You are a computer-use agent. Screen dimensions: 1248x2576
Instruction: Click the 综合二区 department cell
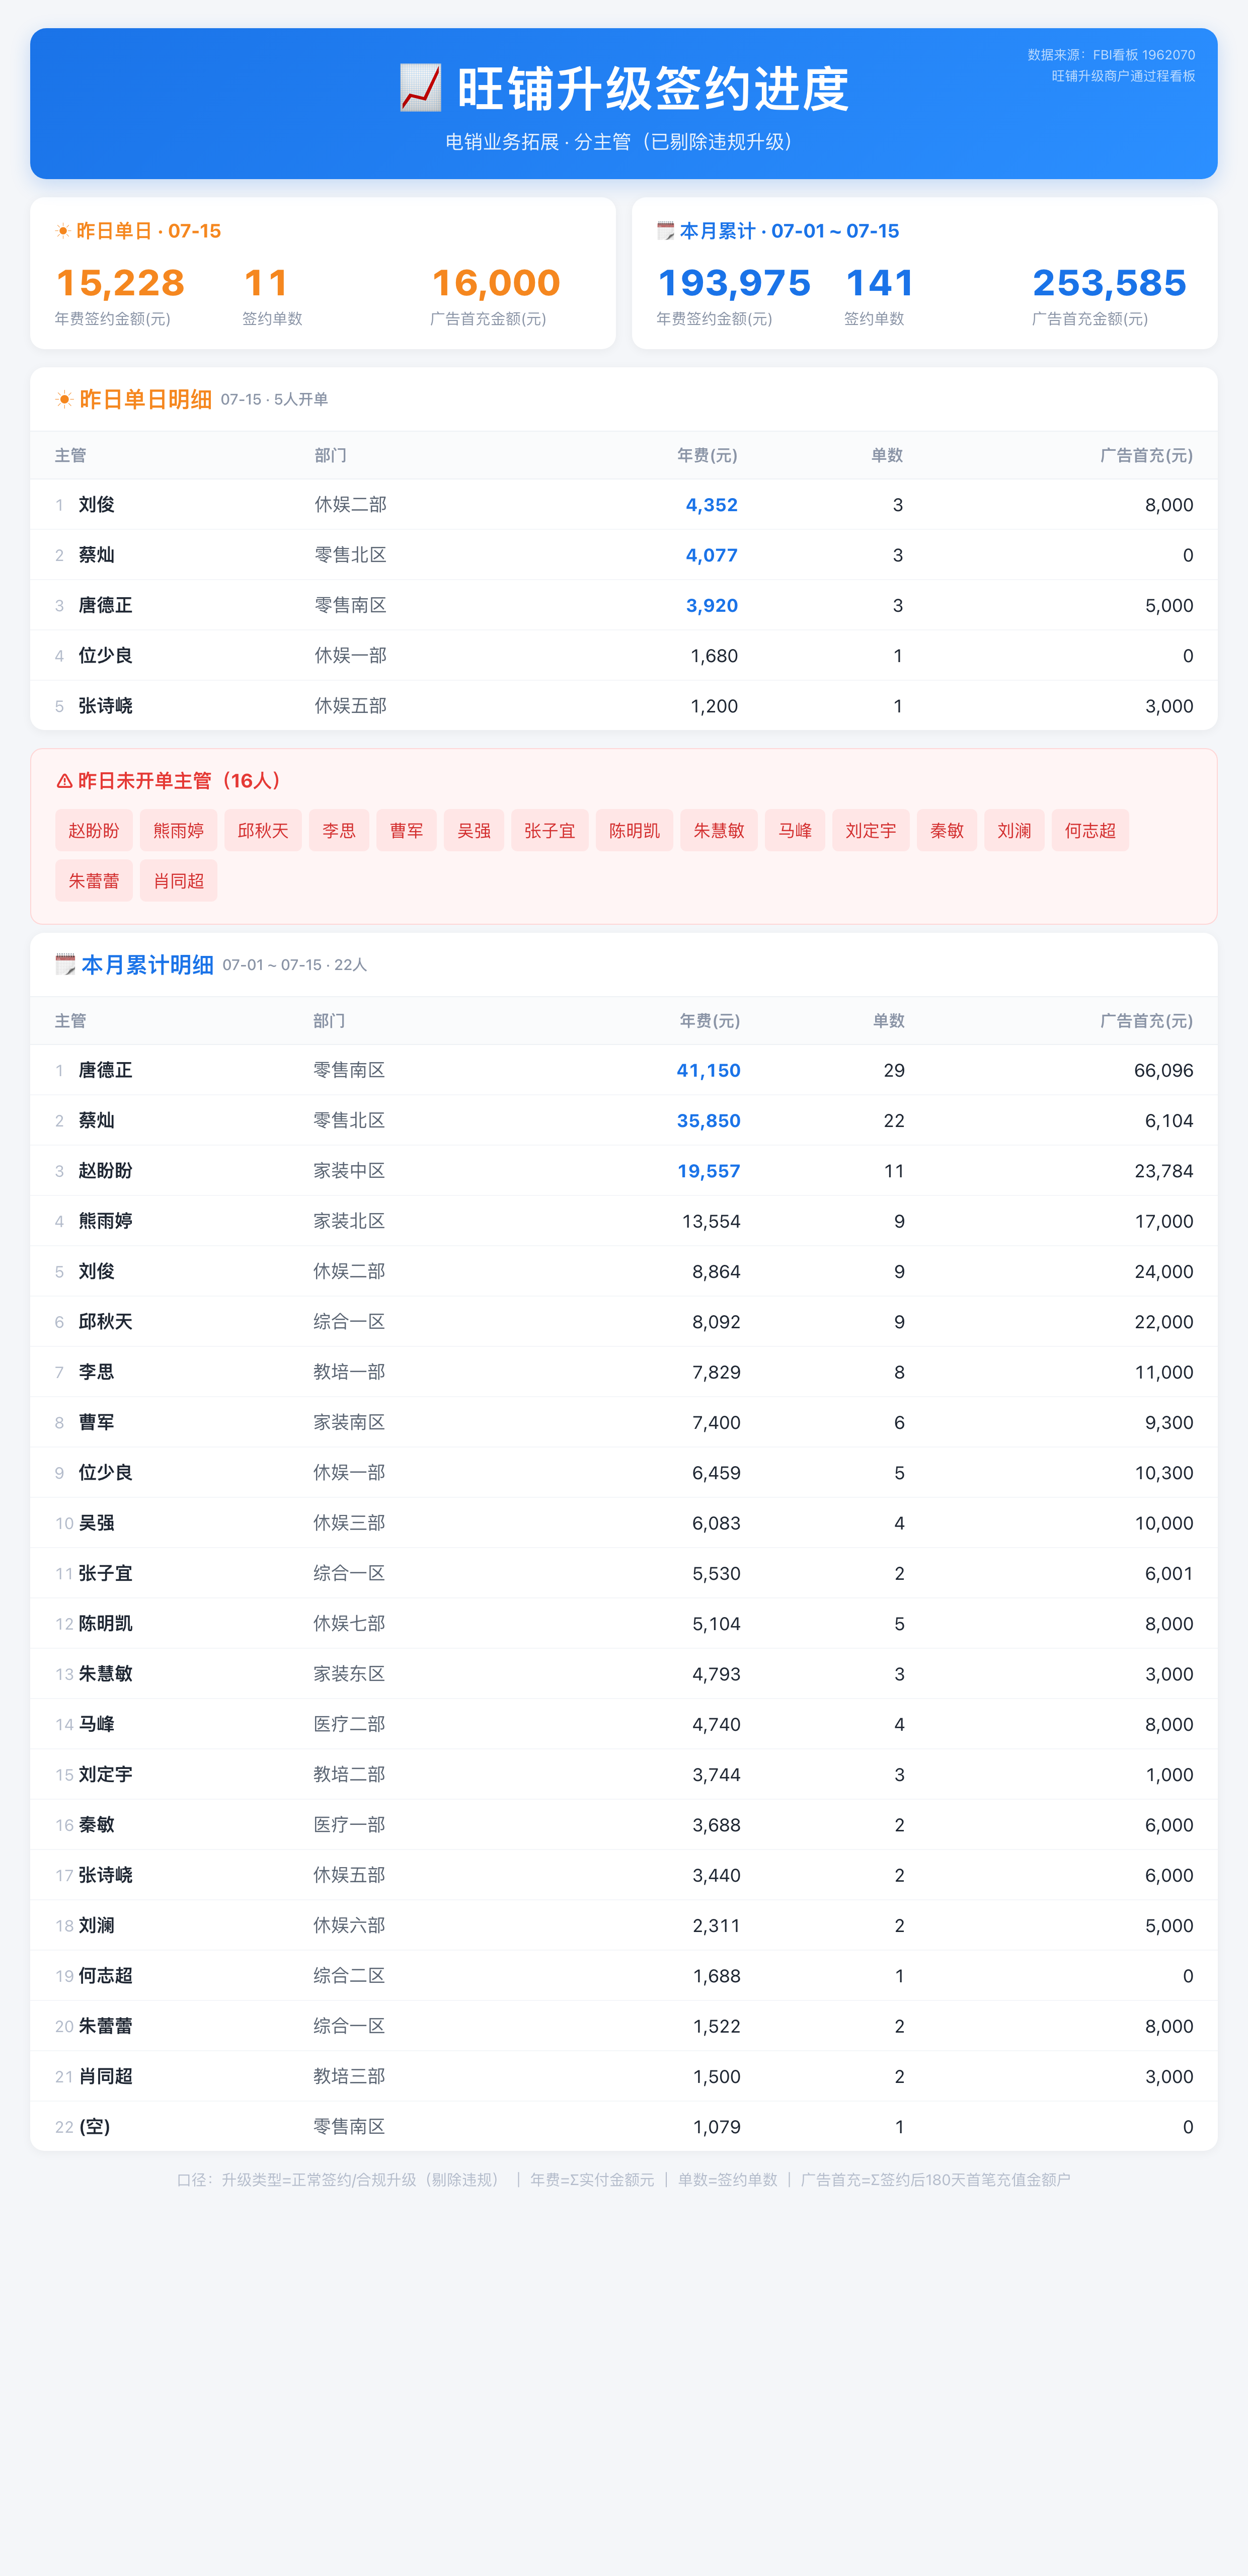coord(349,1976)
